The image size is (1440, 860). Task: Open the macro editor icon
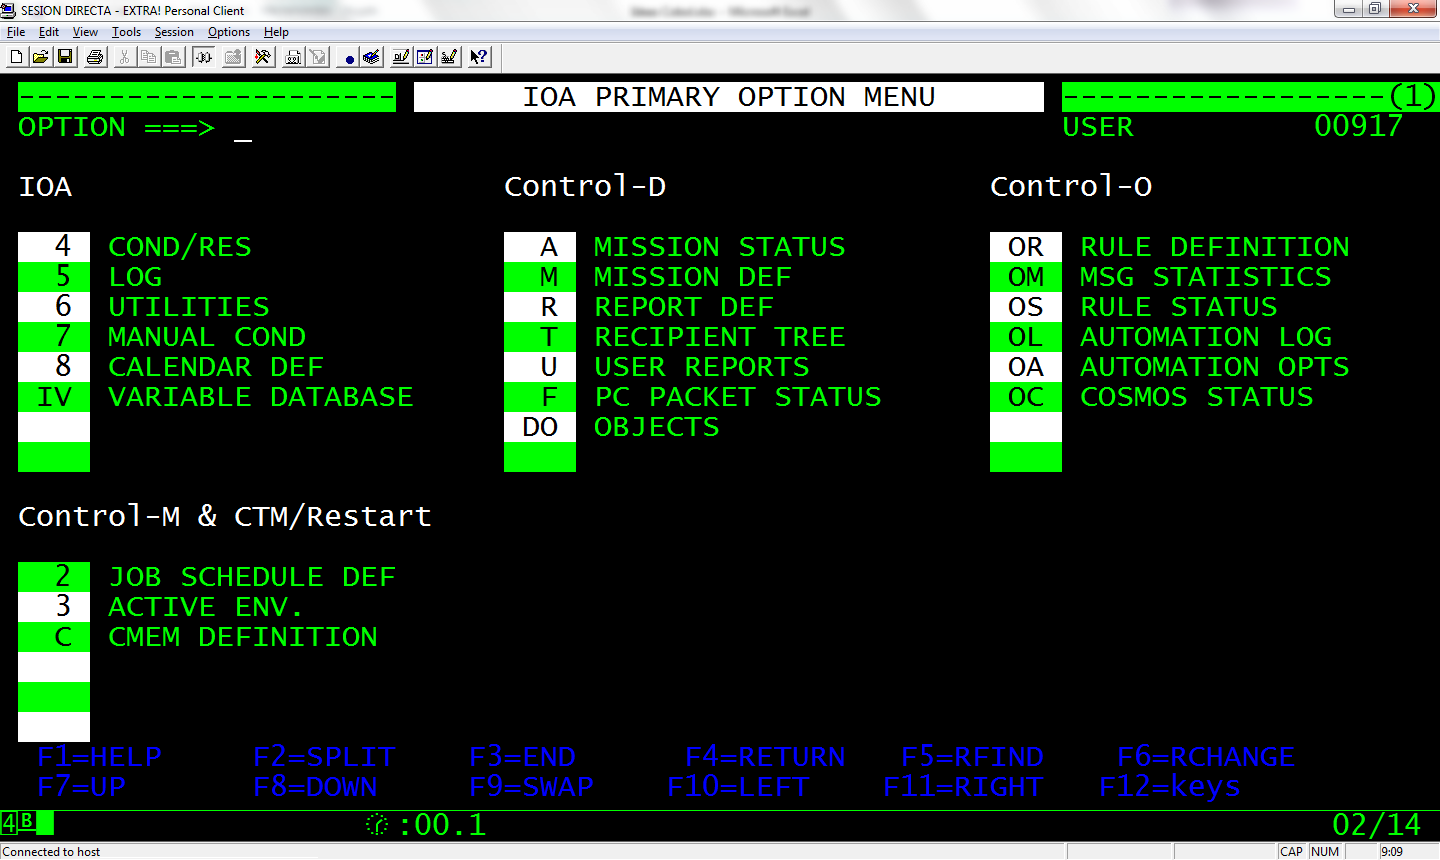pos(371,57)
